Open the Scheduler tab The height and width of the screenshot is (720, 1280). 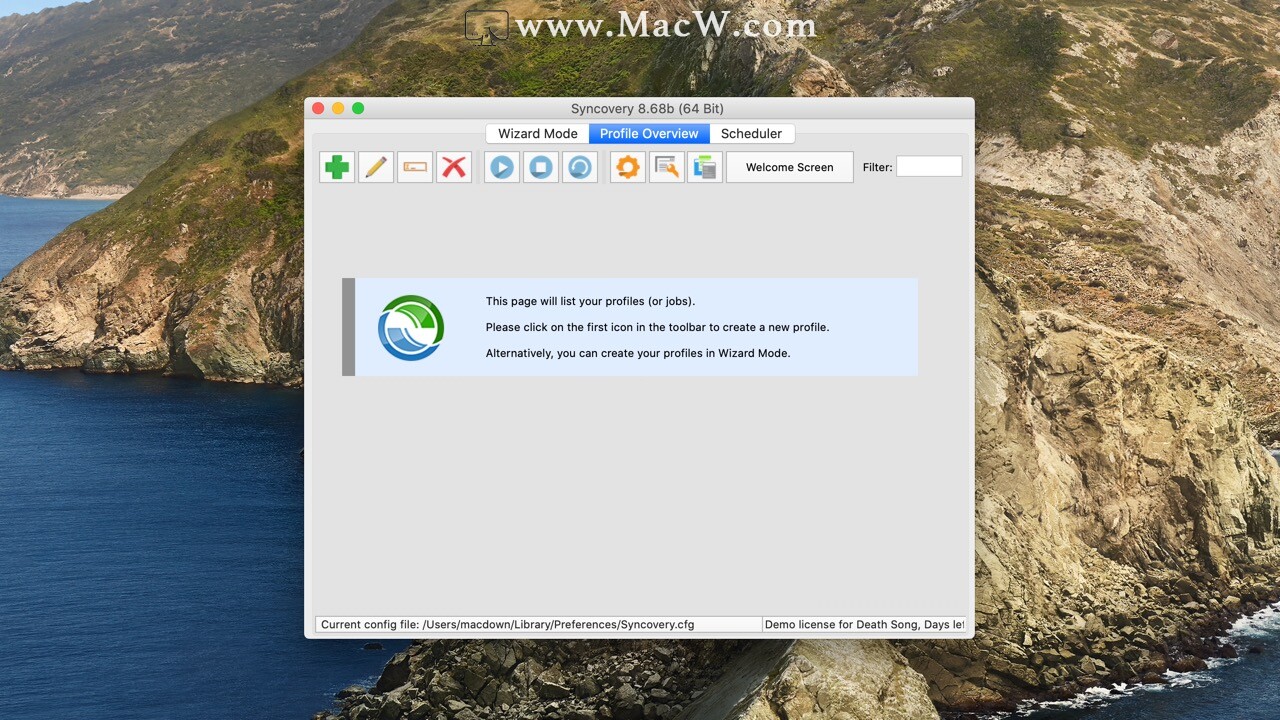pos(752,134)
